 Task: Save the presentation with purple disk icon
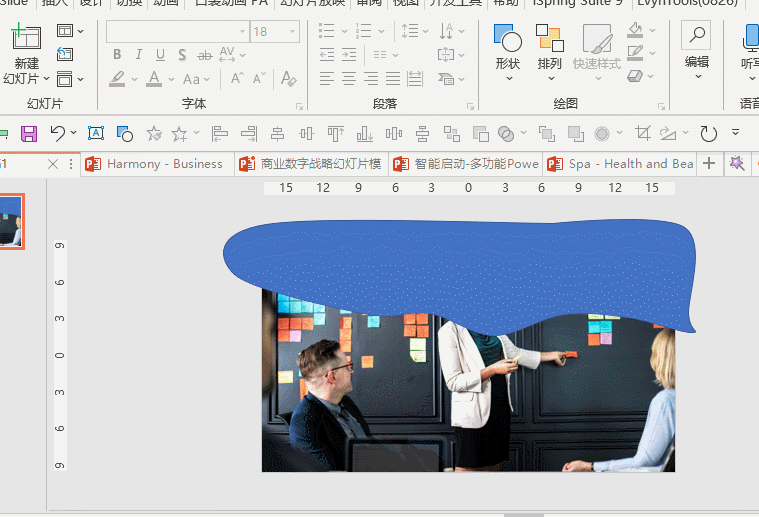point(29,133)
